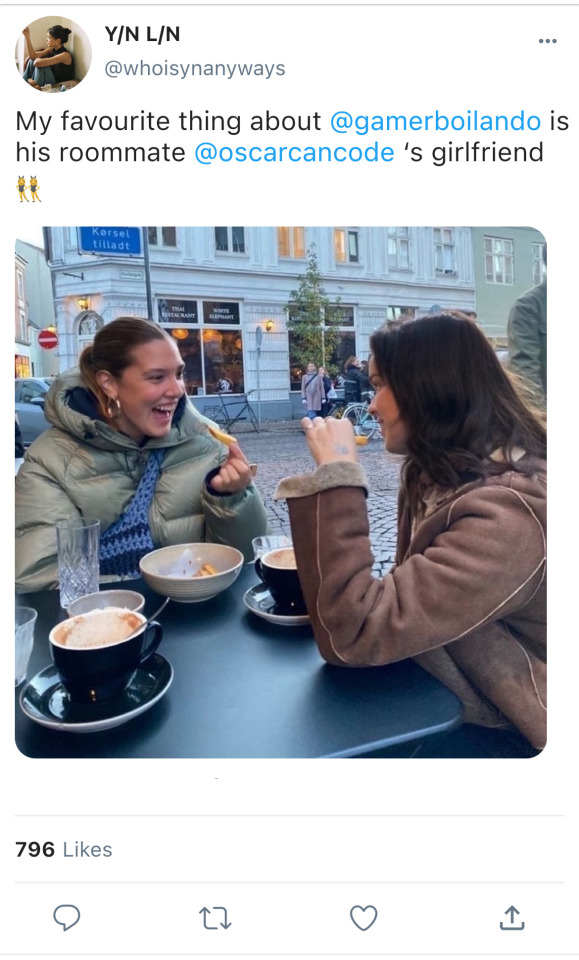
Task: Visit the @oscarcancode mention
Action: click(294, 152)
